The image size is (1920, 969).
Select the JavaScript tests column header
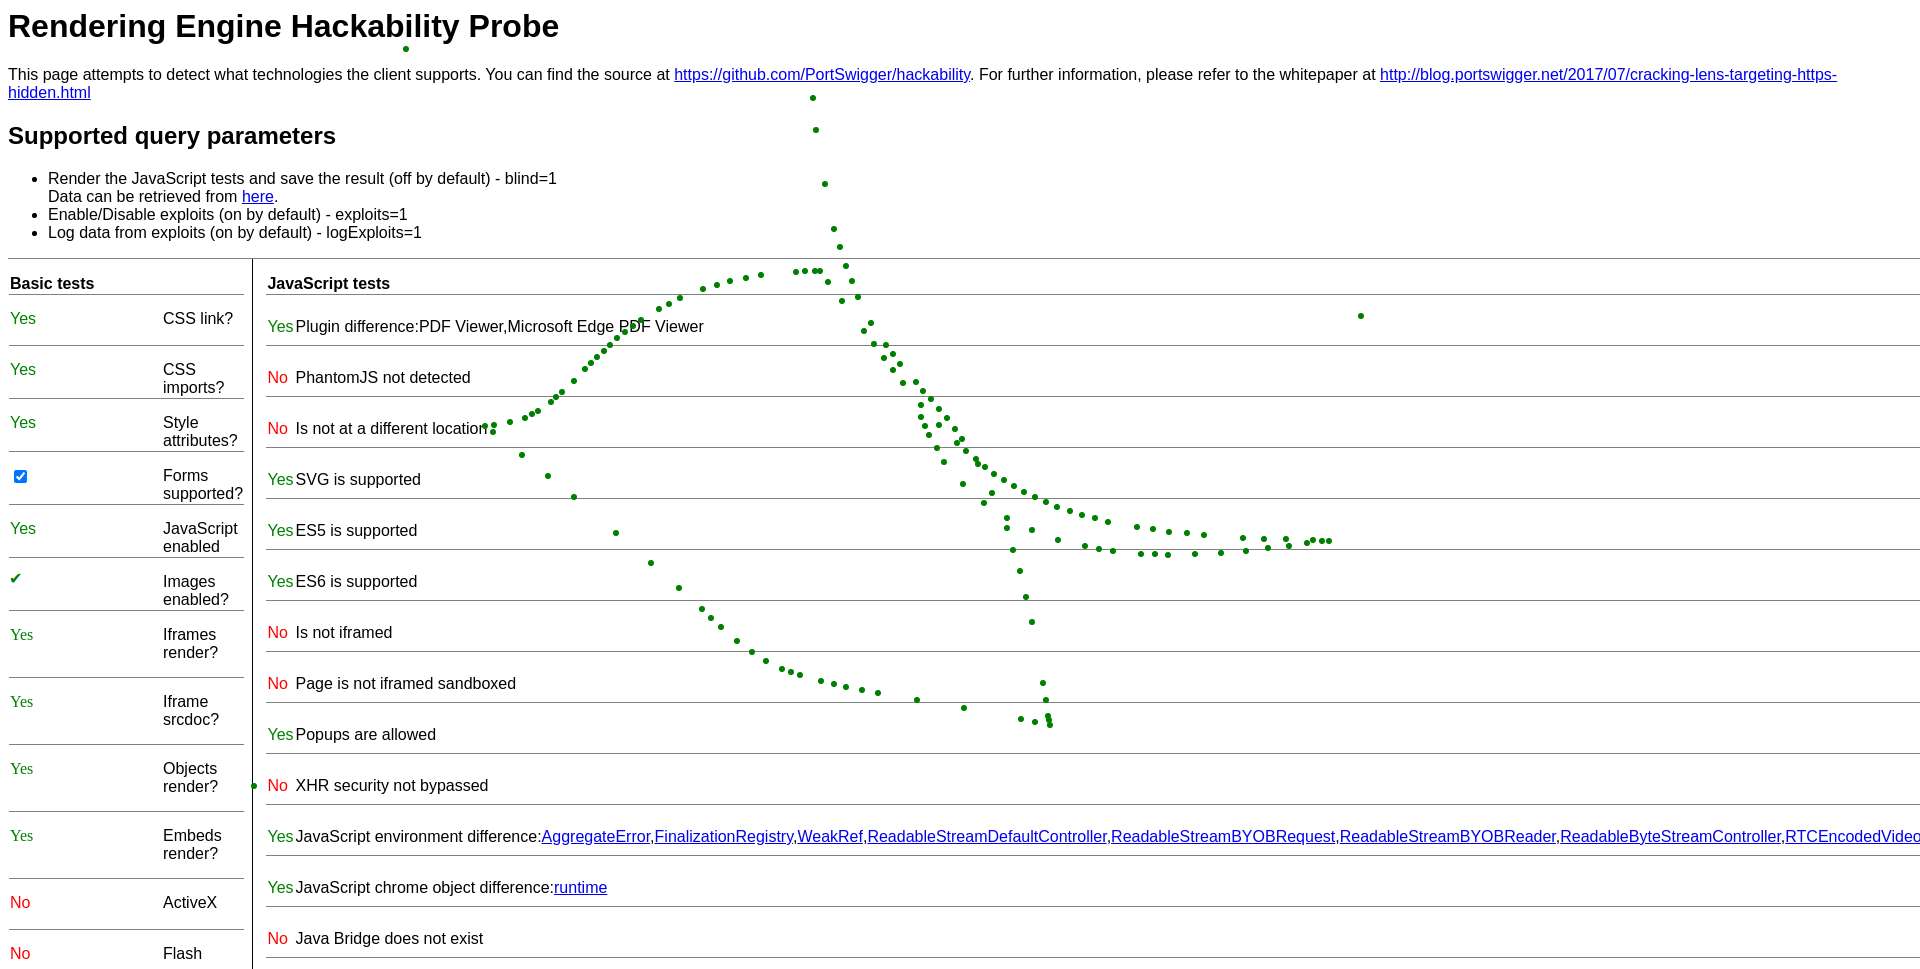point(328,284)
